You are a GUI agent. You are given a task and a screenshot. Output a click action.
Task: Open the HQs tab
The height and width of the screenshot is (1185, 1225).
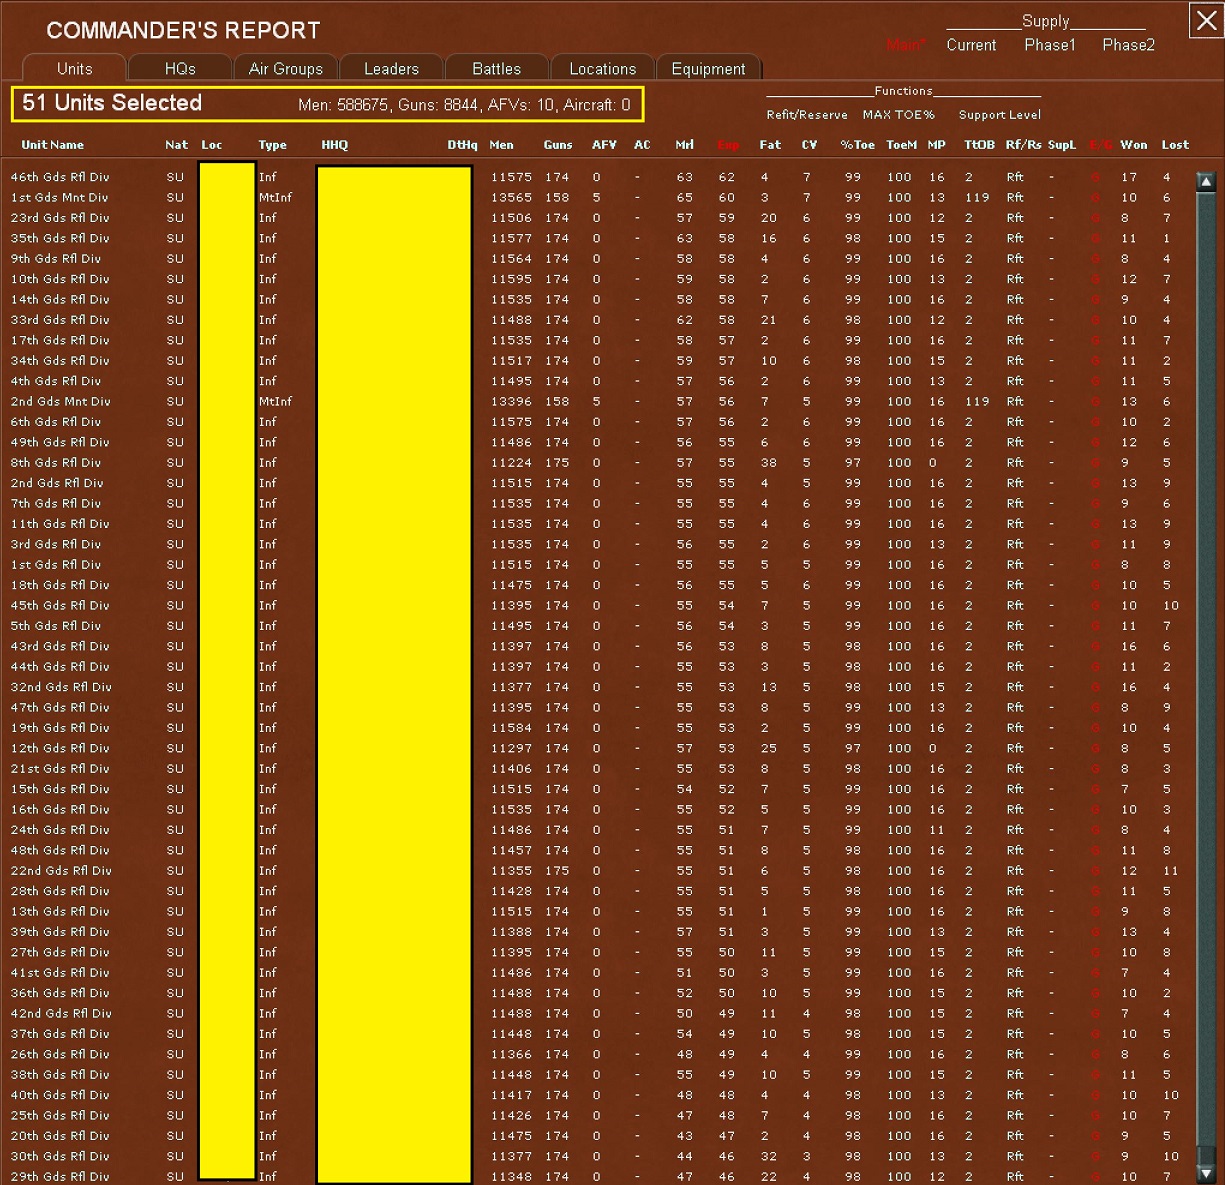point(180,68)
